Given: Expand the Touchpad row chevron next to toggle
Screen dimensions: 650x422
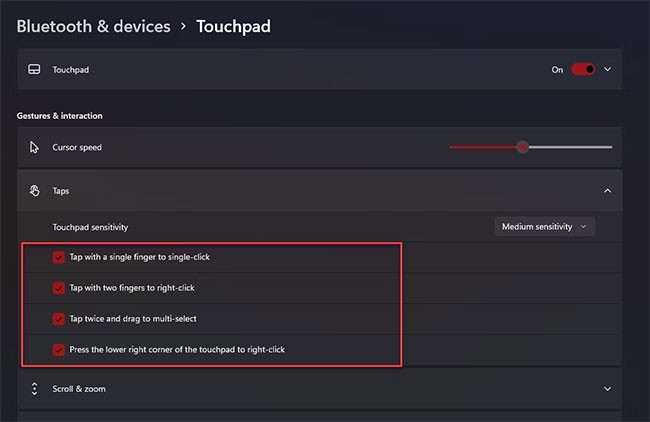Looking at the screenshot, I should [x=607, y=70].
